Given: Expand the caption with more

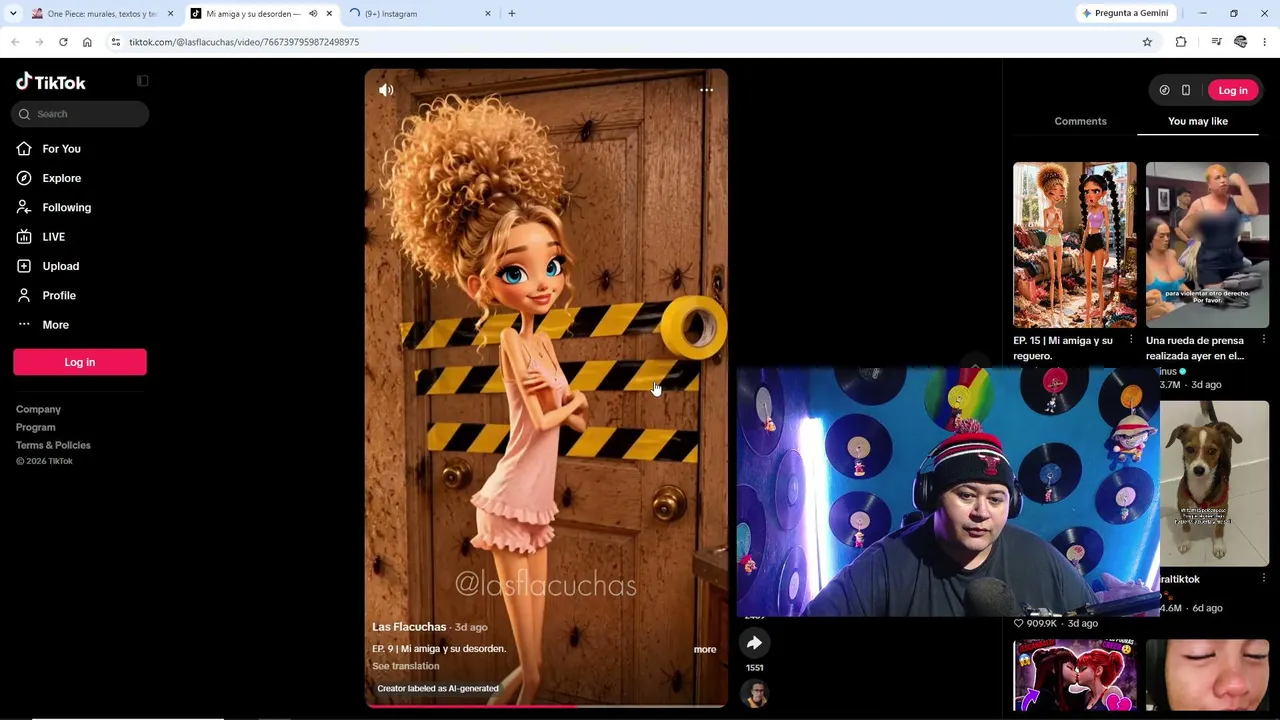Looking at the screenshot, I should tap(705, 650).
